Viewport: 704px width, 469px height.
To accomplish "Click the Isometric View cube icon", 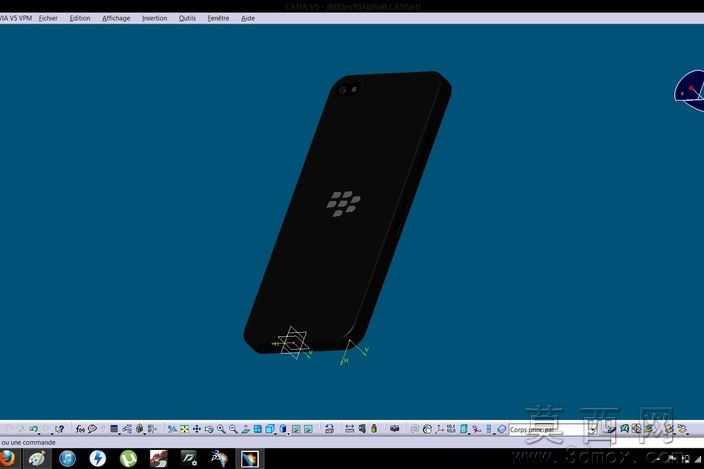I will coord(269,429).
